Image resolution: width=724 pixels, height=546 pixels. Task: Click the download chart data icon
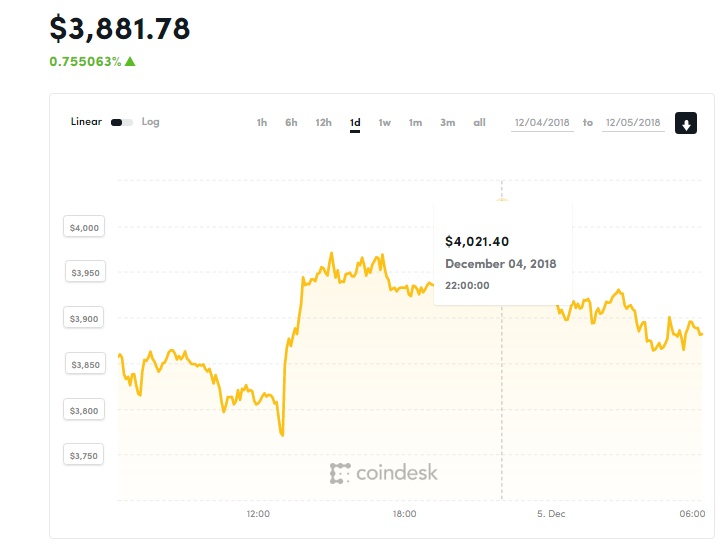pyautogui.click(x=686, y=123)
